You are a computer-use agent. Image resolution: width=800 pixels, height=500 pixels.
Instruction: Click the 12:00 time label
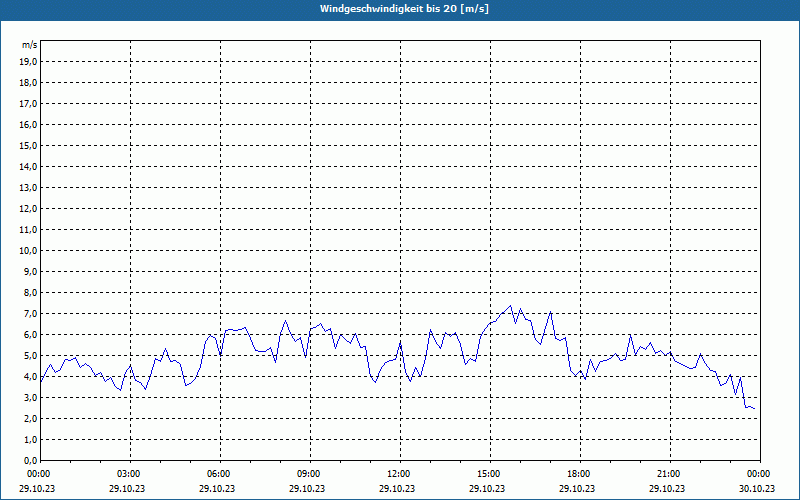(x=400, y=474)
